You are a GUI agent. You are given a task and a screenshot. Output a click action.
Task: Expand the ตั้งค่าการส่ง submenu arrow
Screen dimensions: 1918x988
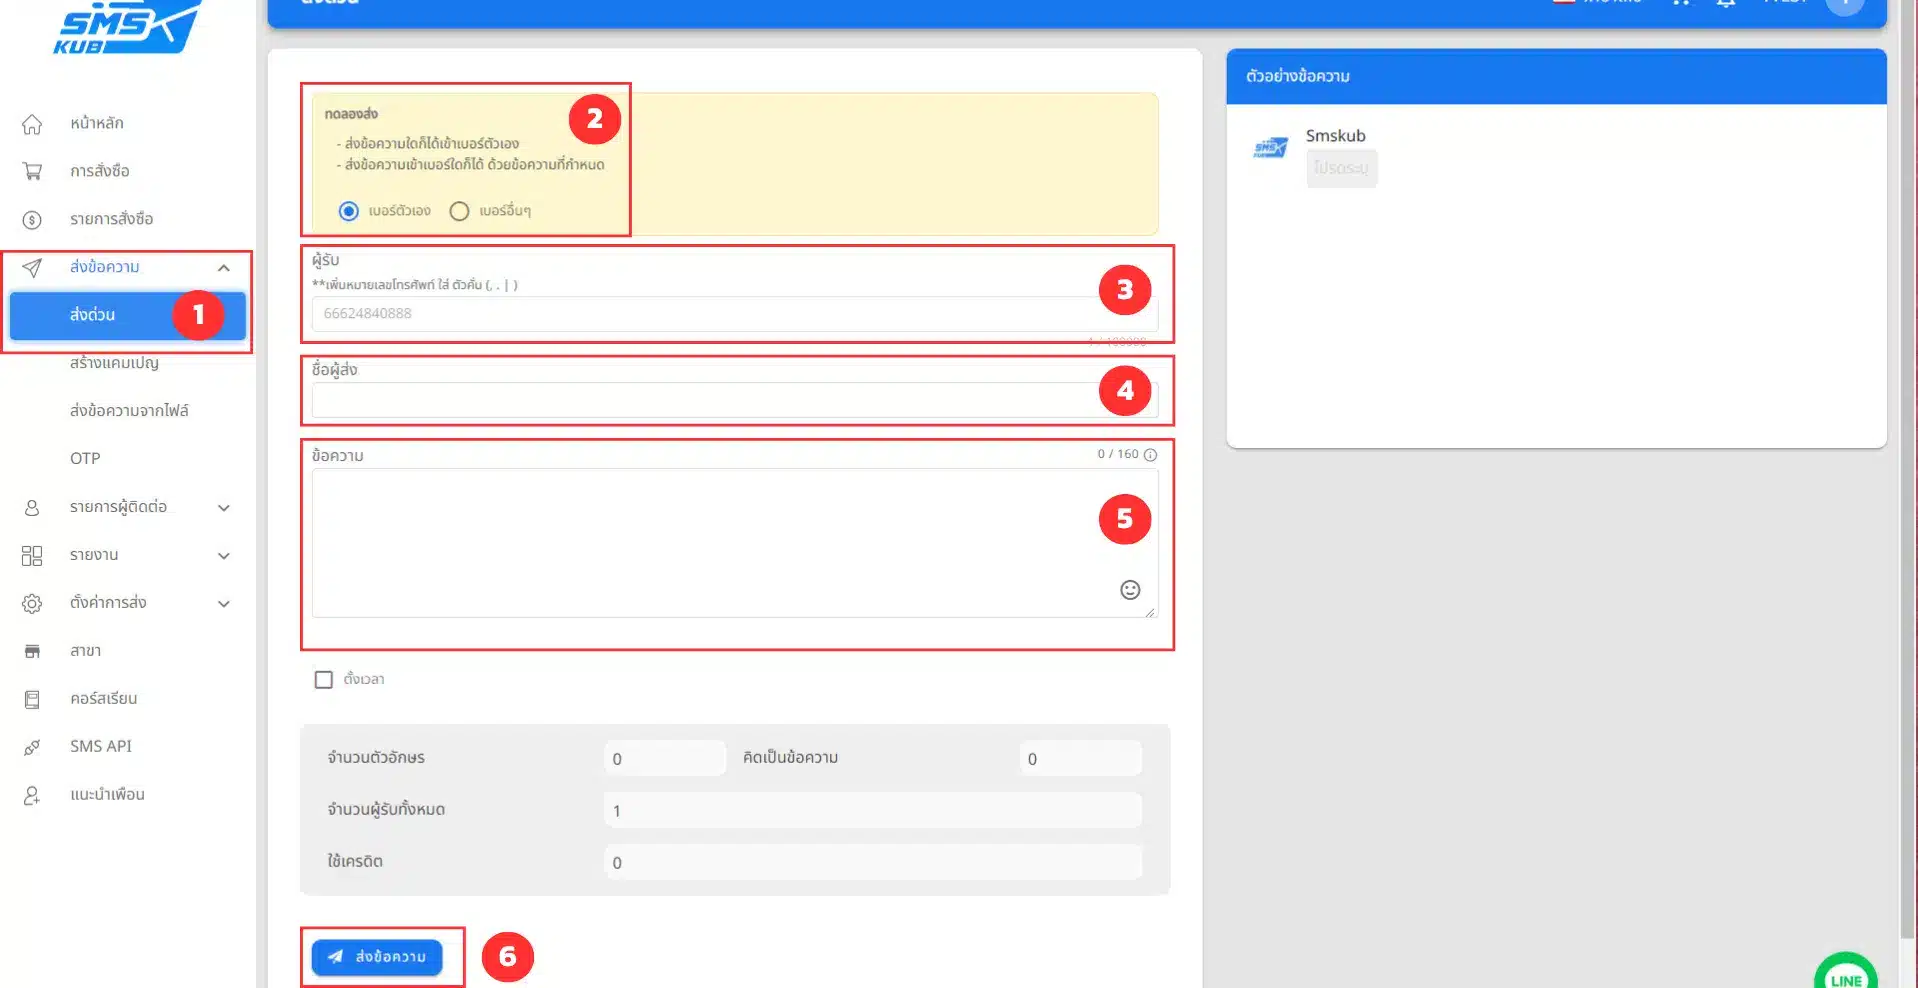click(224, 604)
